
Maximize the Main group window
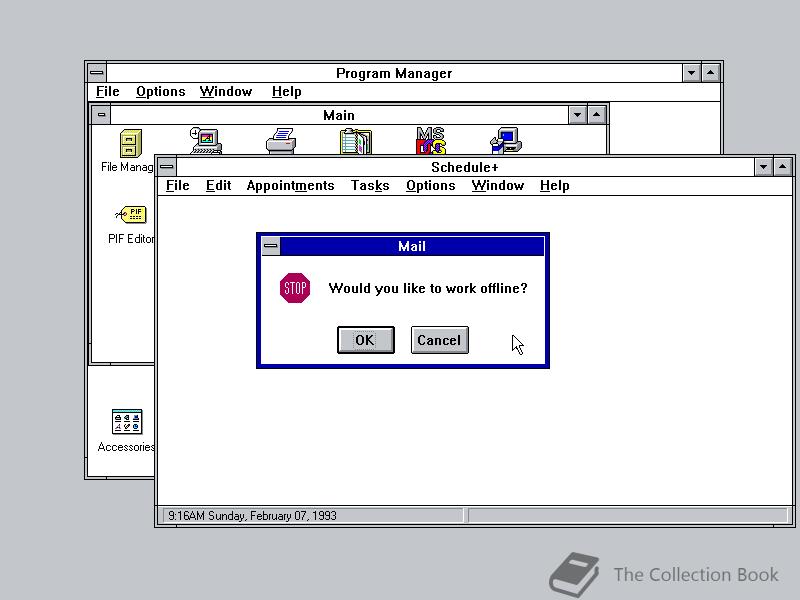click(596, 115)
